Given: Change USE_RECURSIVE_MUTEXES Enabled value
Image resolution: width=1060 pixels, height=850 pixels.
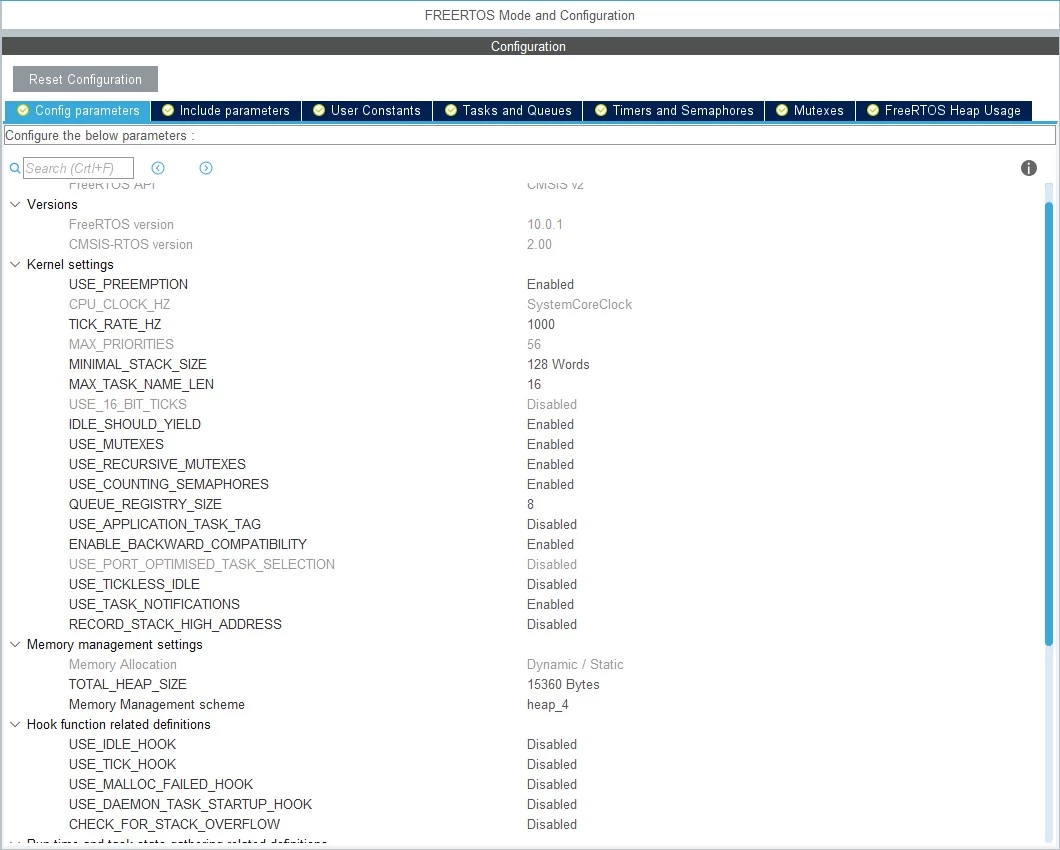Looking at the screenshot, I should pyautogui.click(x=550, y=465).
